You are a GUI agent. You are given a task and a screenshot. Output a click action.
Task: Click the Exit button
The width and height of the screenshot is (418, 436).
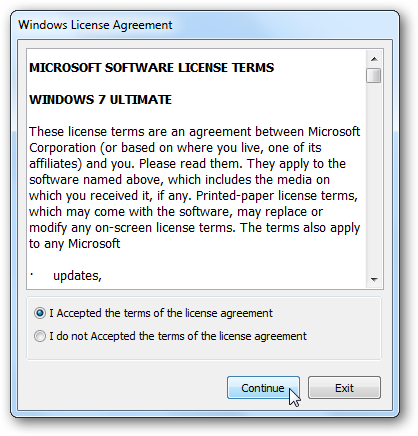tap(344, 388)
